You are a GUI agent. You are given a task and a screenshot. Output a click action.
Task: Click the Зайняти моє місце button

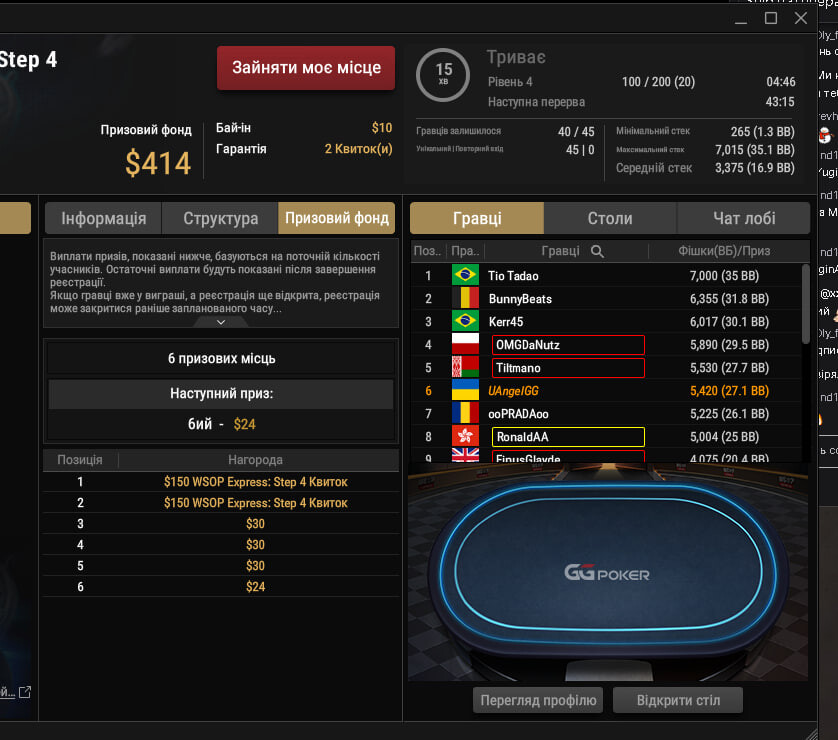306,67
